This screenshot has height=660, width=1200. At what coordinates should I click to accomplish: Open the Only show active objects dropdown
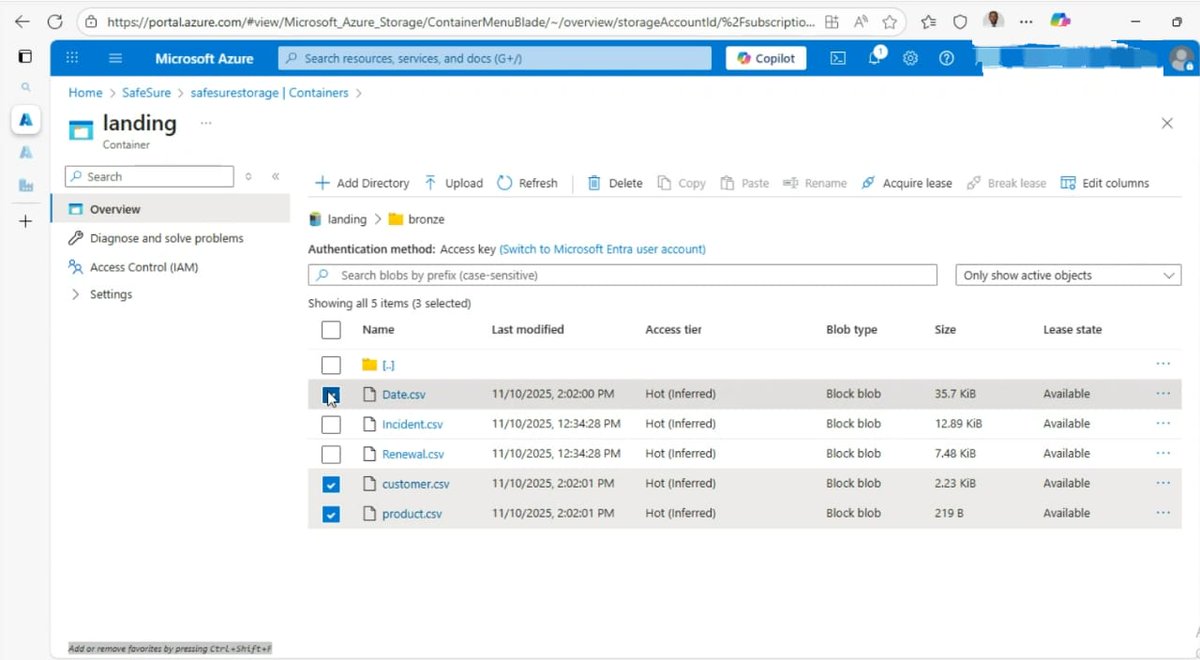click(1068, 276)
